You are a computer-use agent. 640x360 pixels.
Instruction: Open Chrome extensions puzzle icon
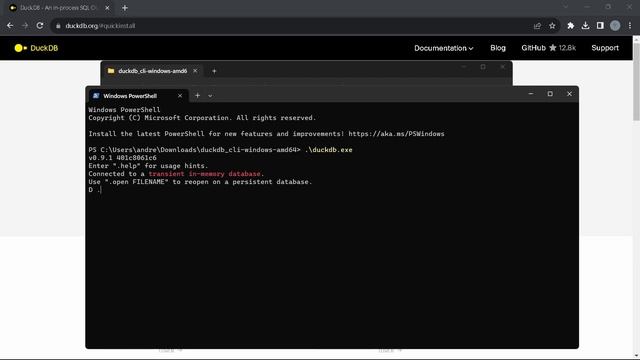571,26
